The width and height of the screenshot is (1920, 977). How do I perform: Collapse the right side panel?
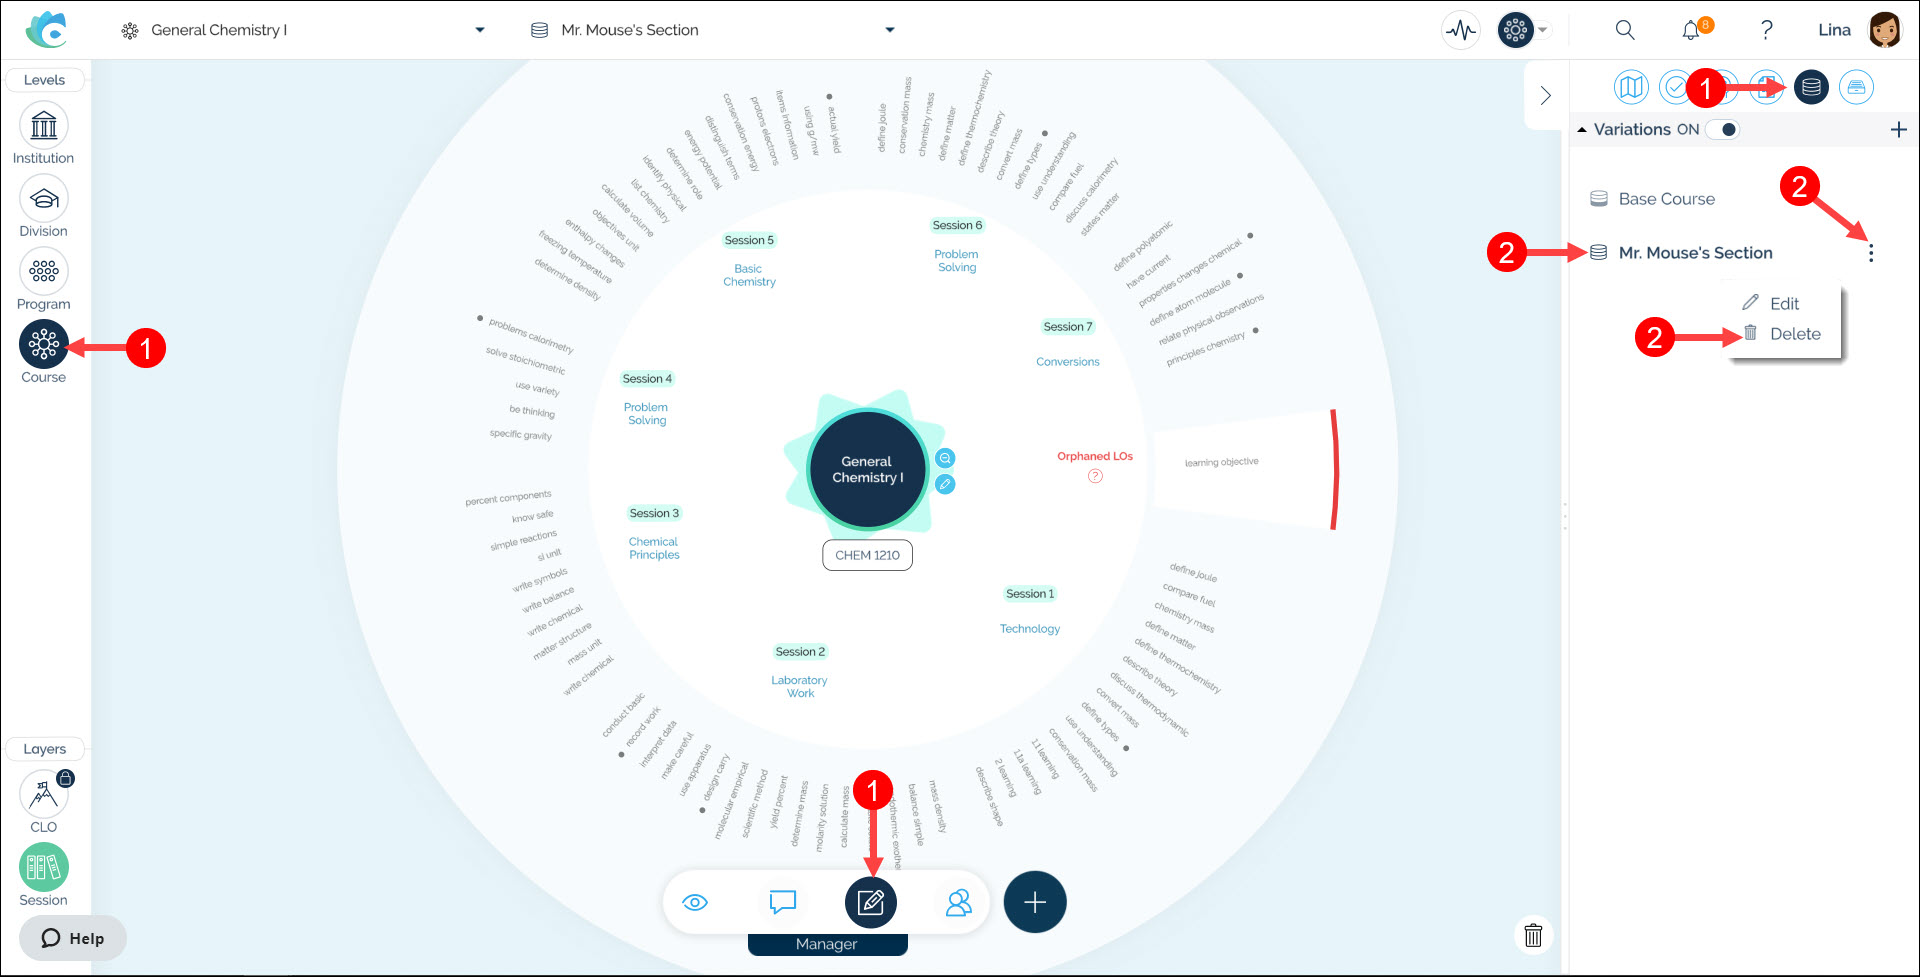point(1545,95)
